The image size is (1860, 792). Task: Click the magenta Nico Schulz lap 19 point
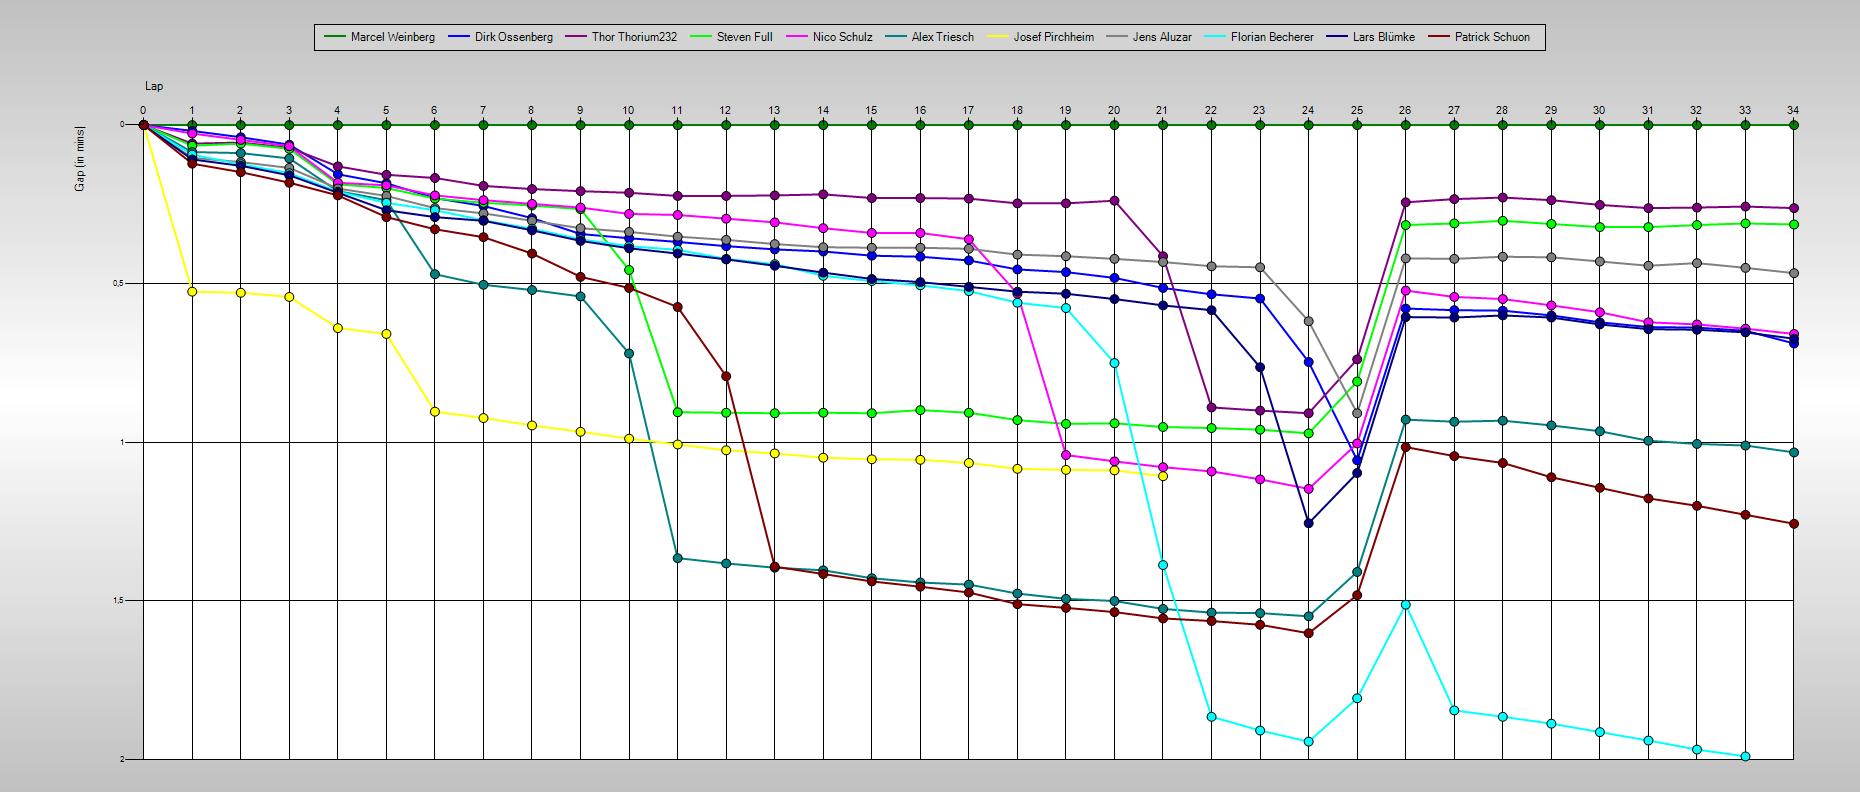pyautogui.click(x=1066, y=455)
